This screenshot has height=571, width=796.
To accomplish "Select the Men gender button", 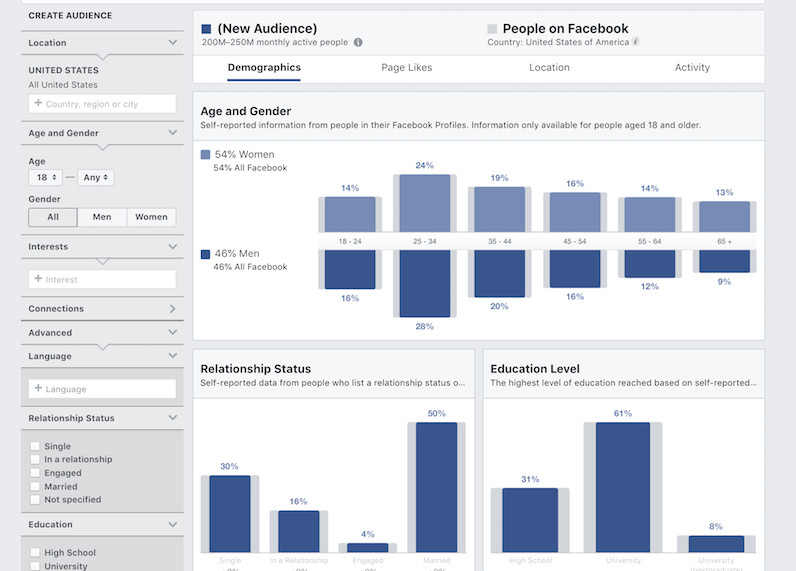I will point(102,217).
